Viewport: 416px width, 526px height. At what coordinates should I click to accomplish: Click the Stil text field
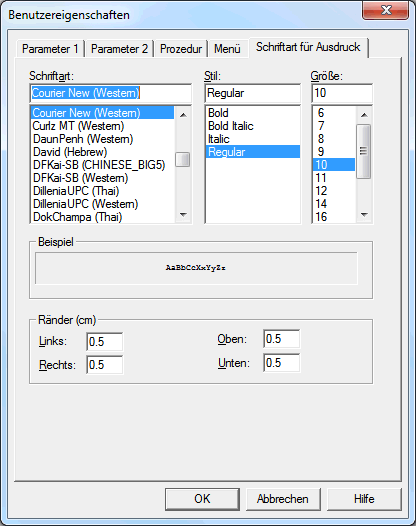[253, 93]
